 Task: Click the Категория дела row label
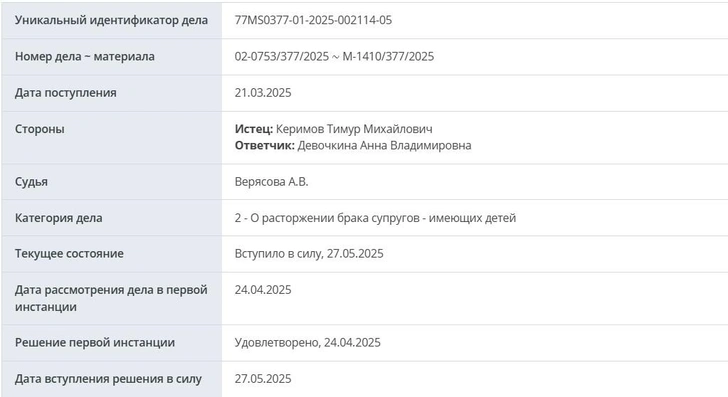[58, 218]
